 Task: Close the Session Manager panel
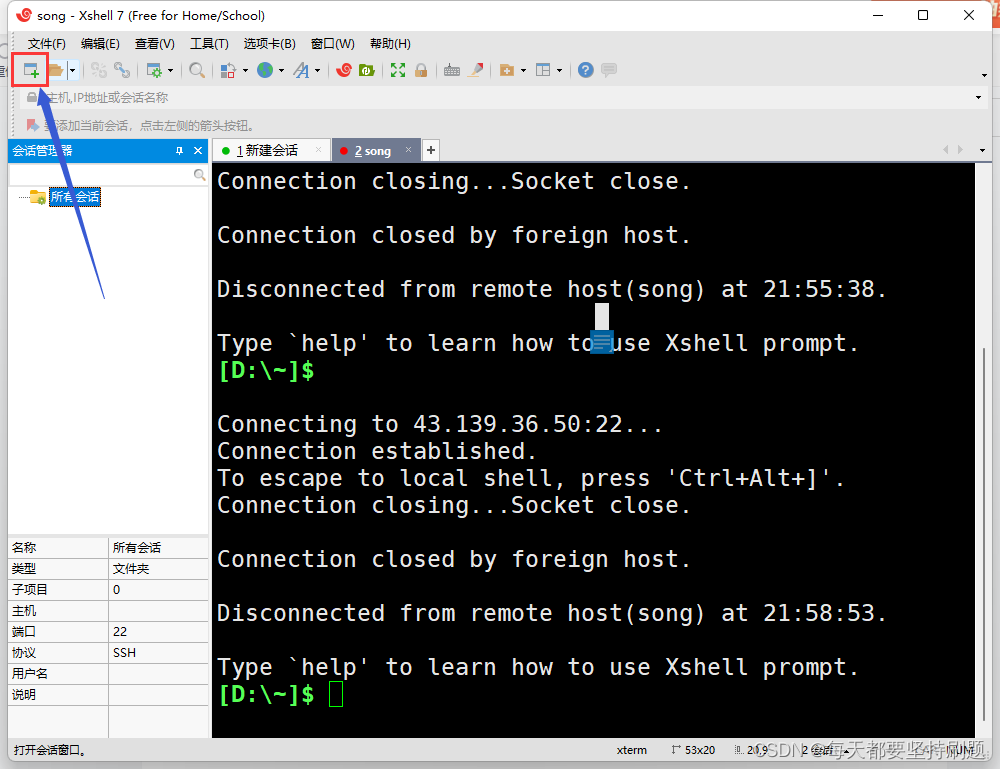[198, 150]
